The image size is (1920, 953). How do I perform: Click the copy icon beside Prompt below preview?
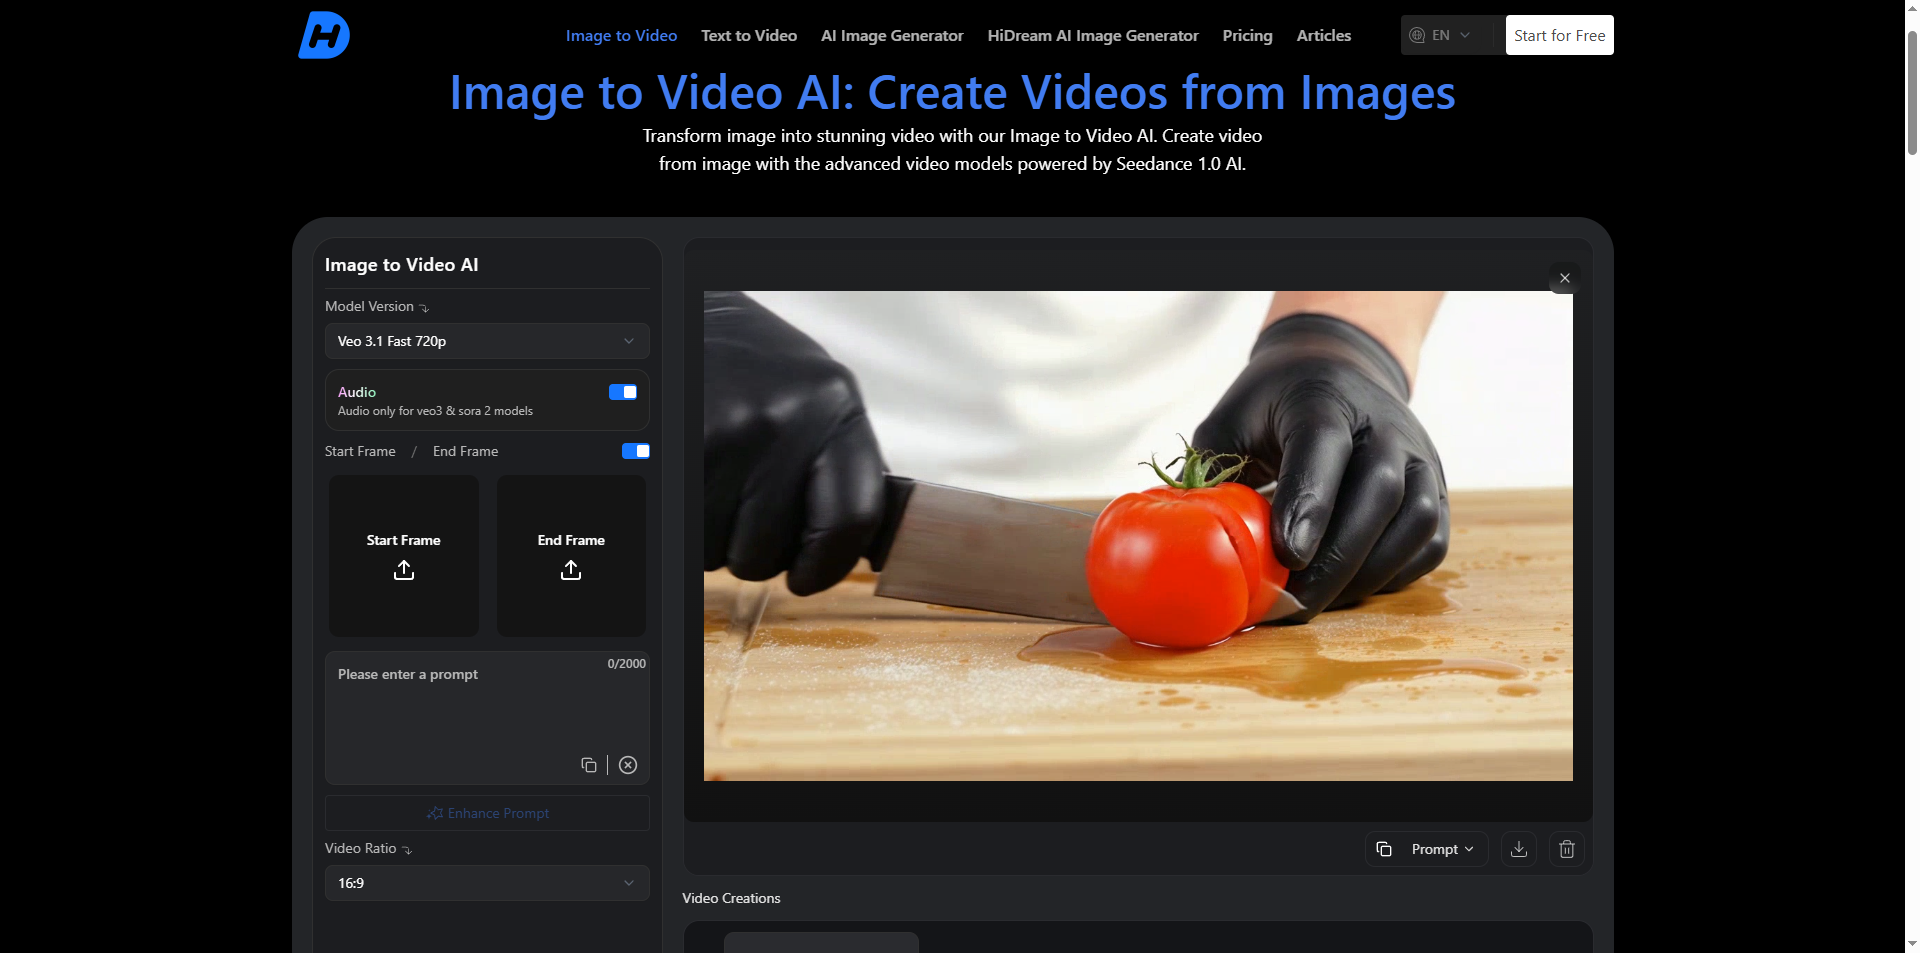pyautogui.click(x=1384, y=849)
